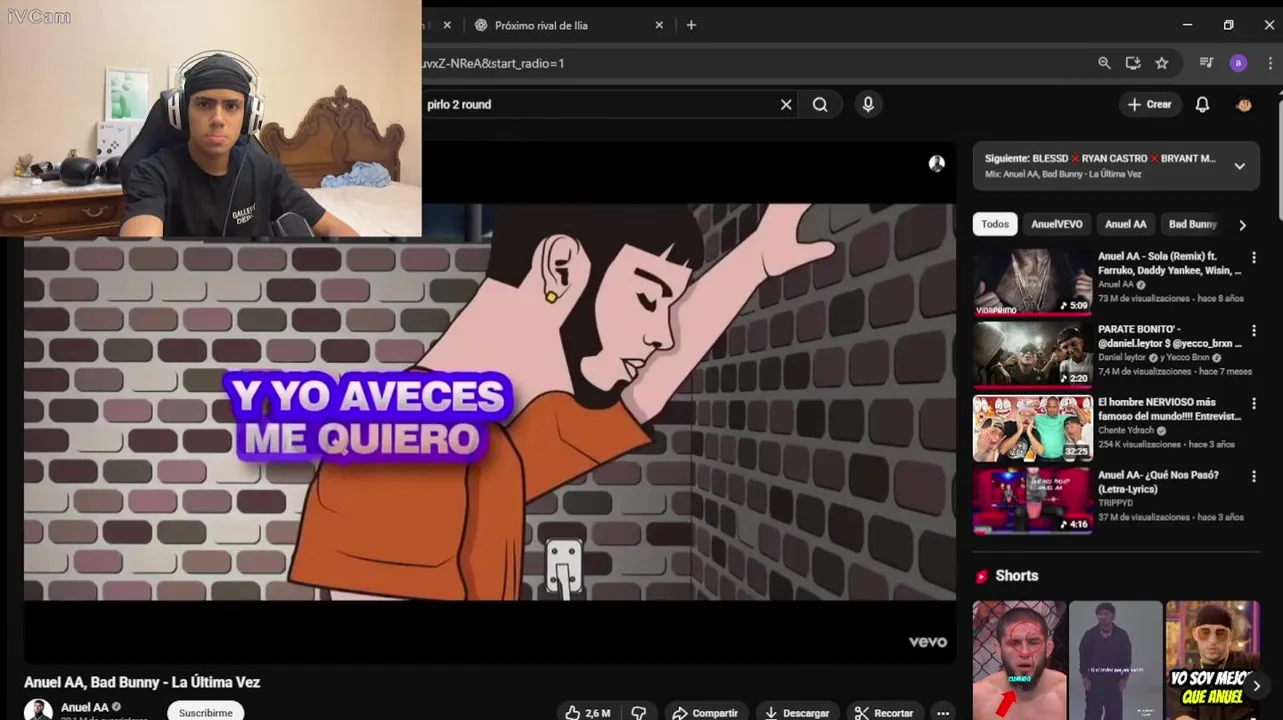Open a new browser tab
This screenshot has width=1283, height=720.
(x=691, y=25)
